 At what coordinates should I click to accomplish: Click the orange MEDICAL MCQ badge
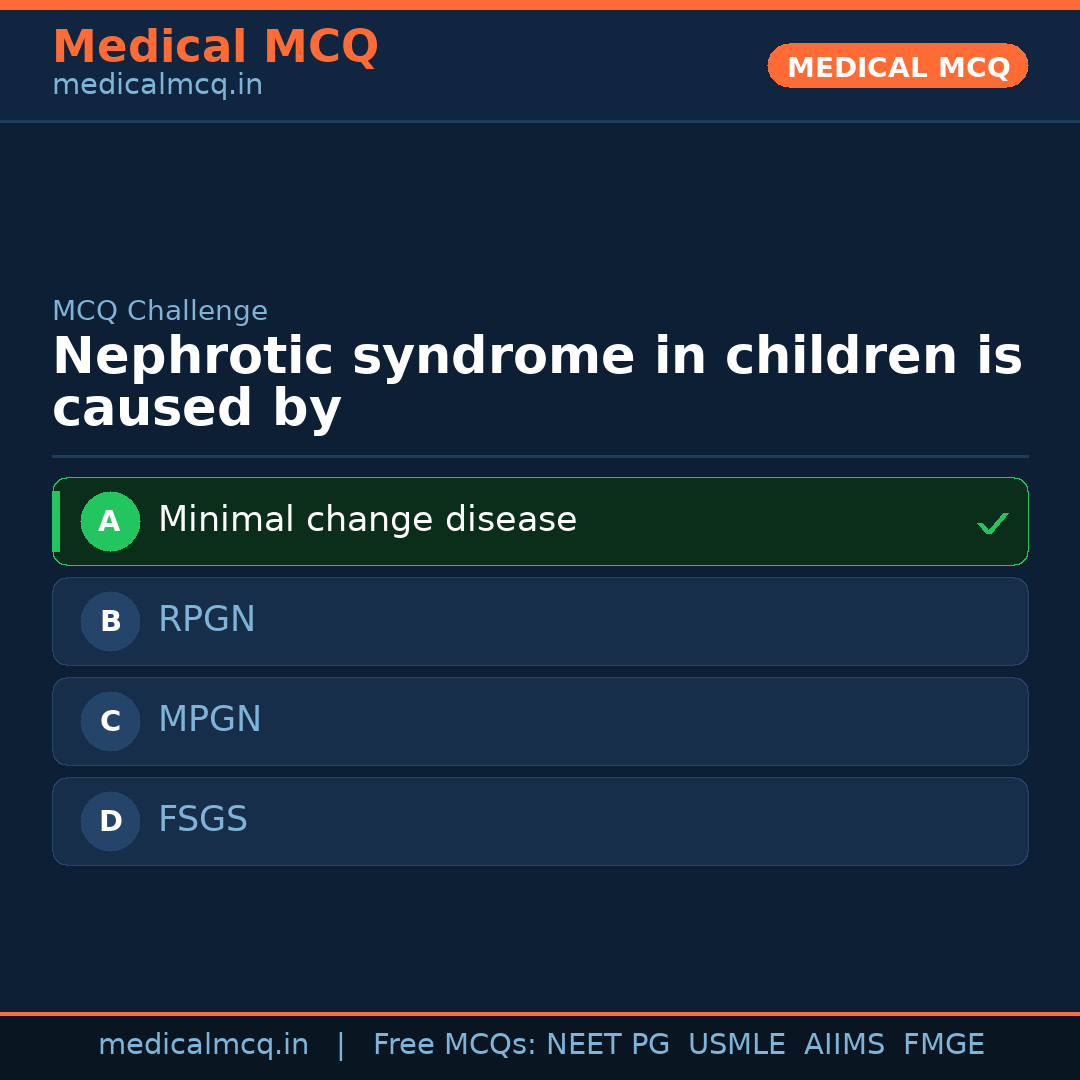coord(898,66)
